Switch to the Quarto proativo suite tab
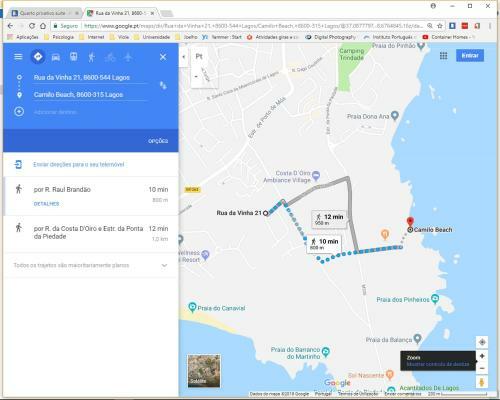500x400 pixels. pos(45,13)
